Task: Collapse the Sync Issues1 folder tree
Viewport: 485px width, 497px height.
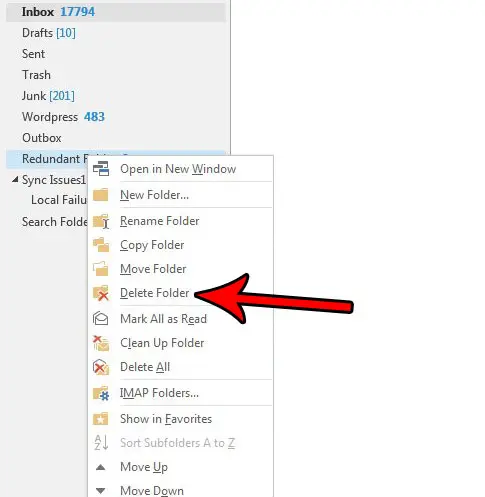Action: (15, 180)
